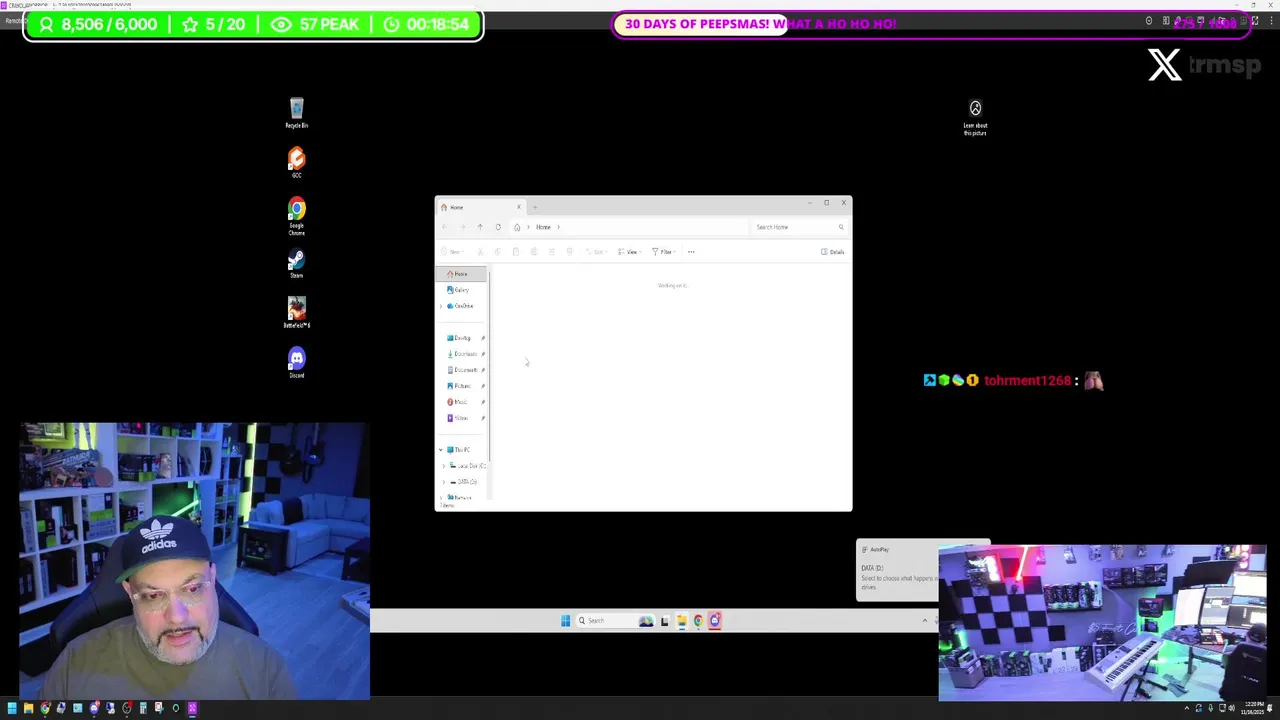This screenshot has width=1280, height=720.
Task: Collapse the This PC tree node
Action: tap(441, 450)
